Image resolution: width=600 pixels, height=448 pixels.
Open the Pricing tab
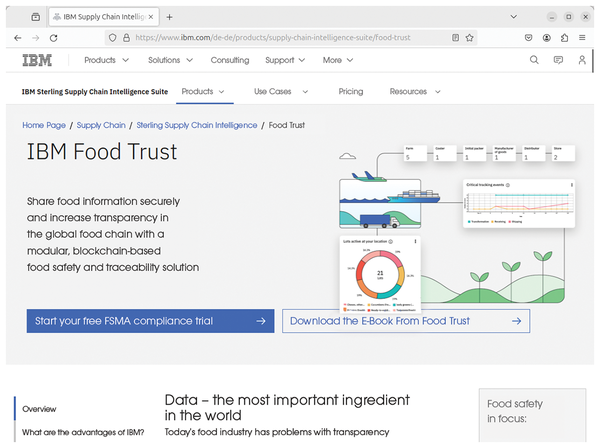[351, 91]
